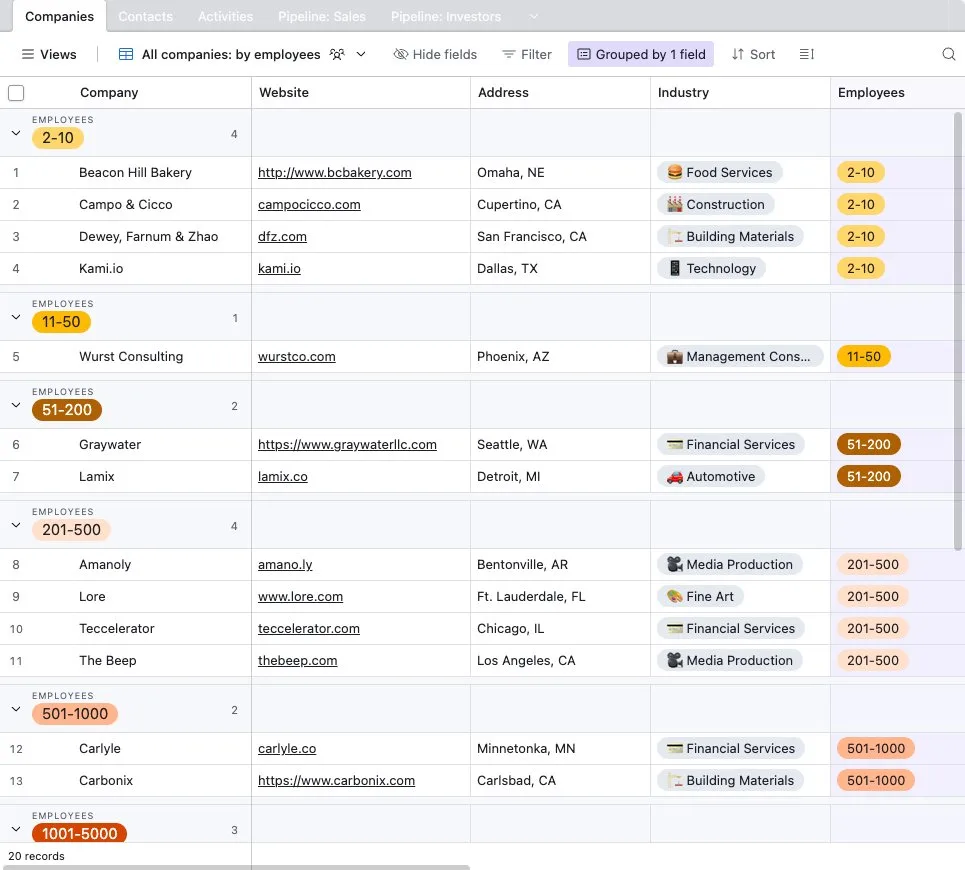
Task: Click the Industry column header
Action: tap(740, 92)
